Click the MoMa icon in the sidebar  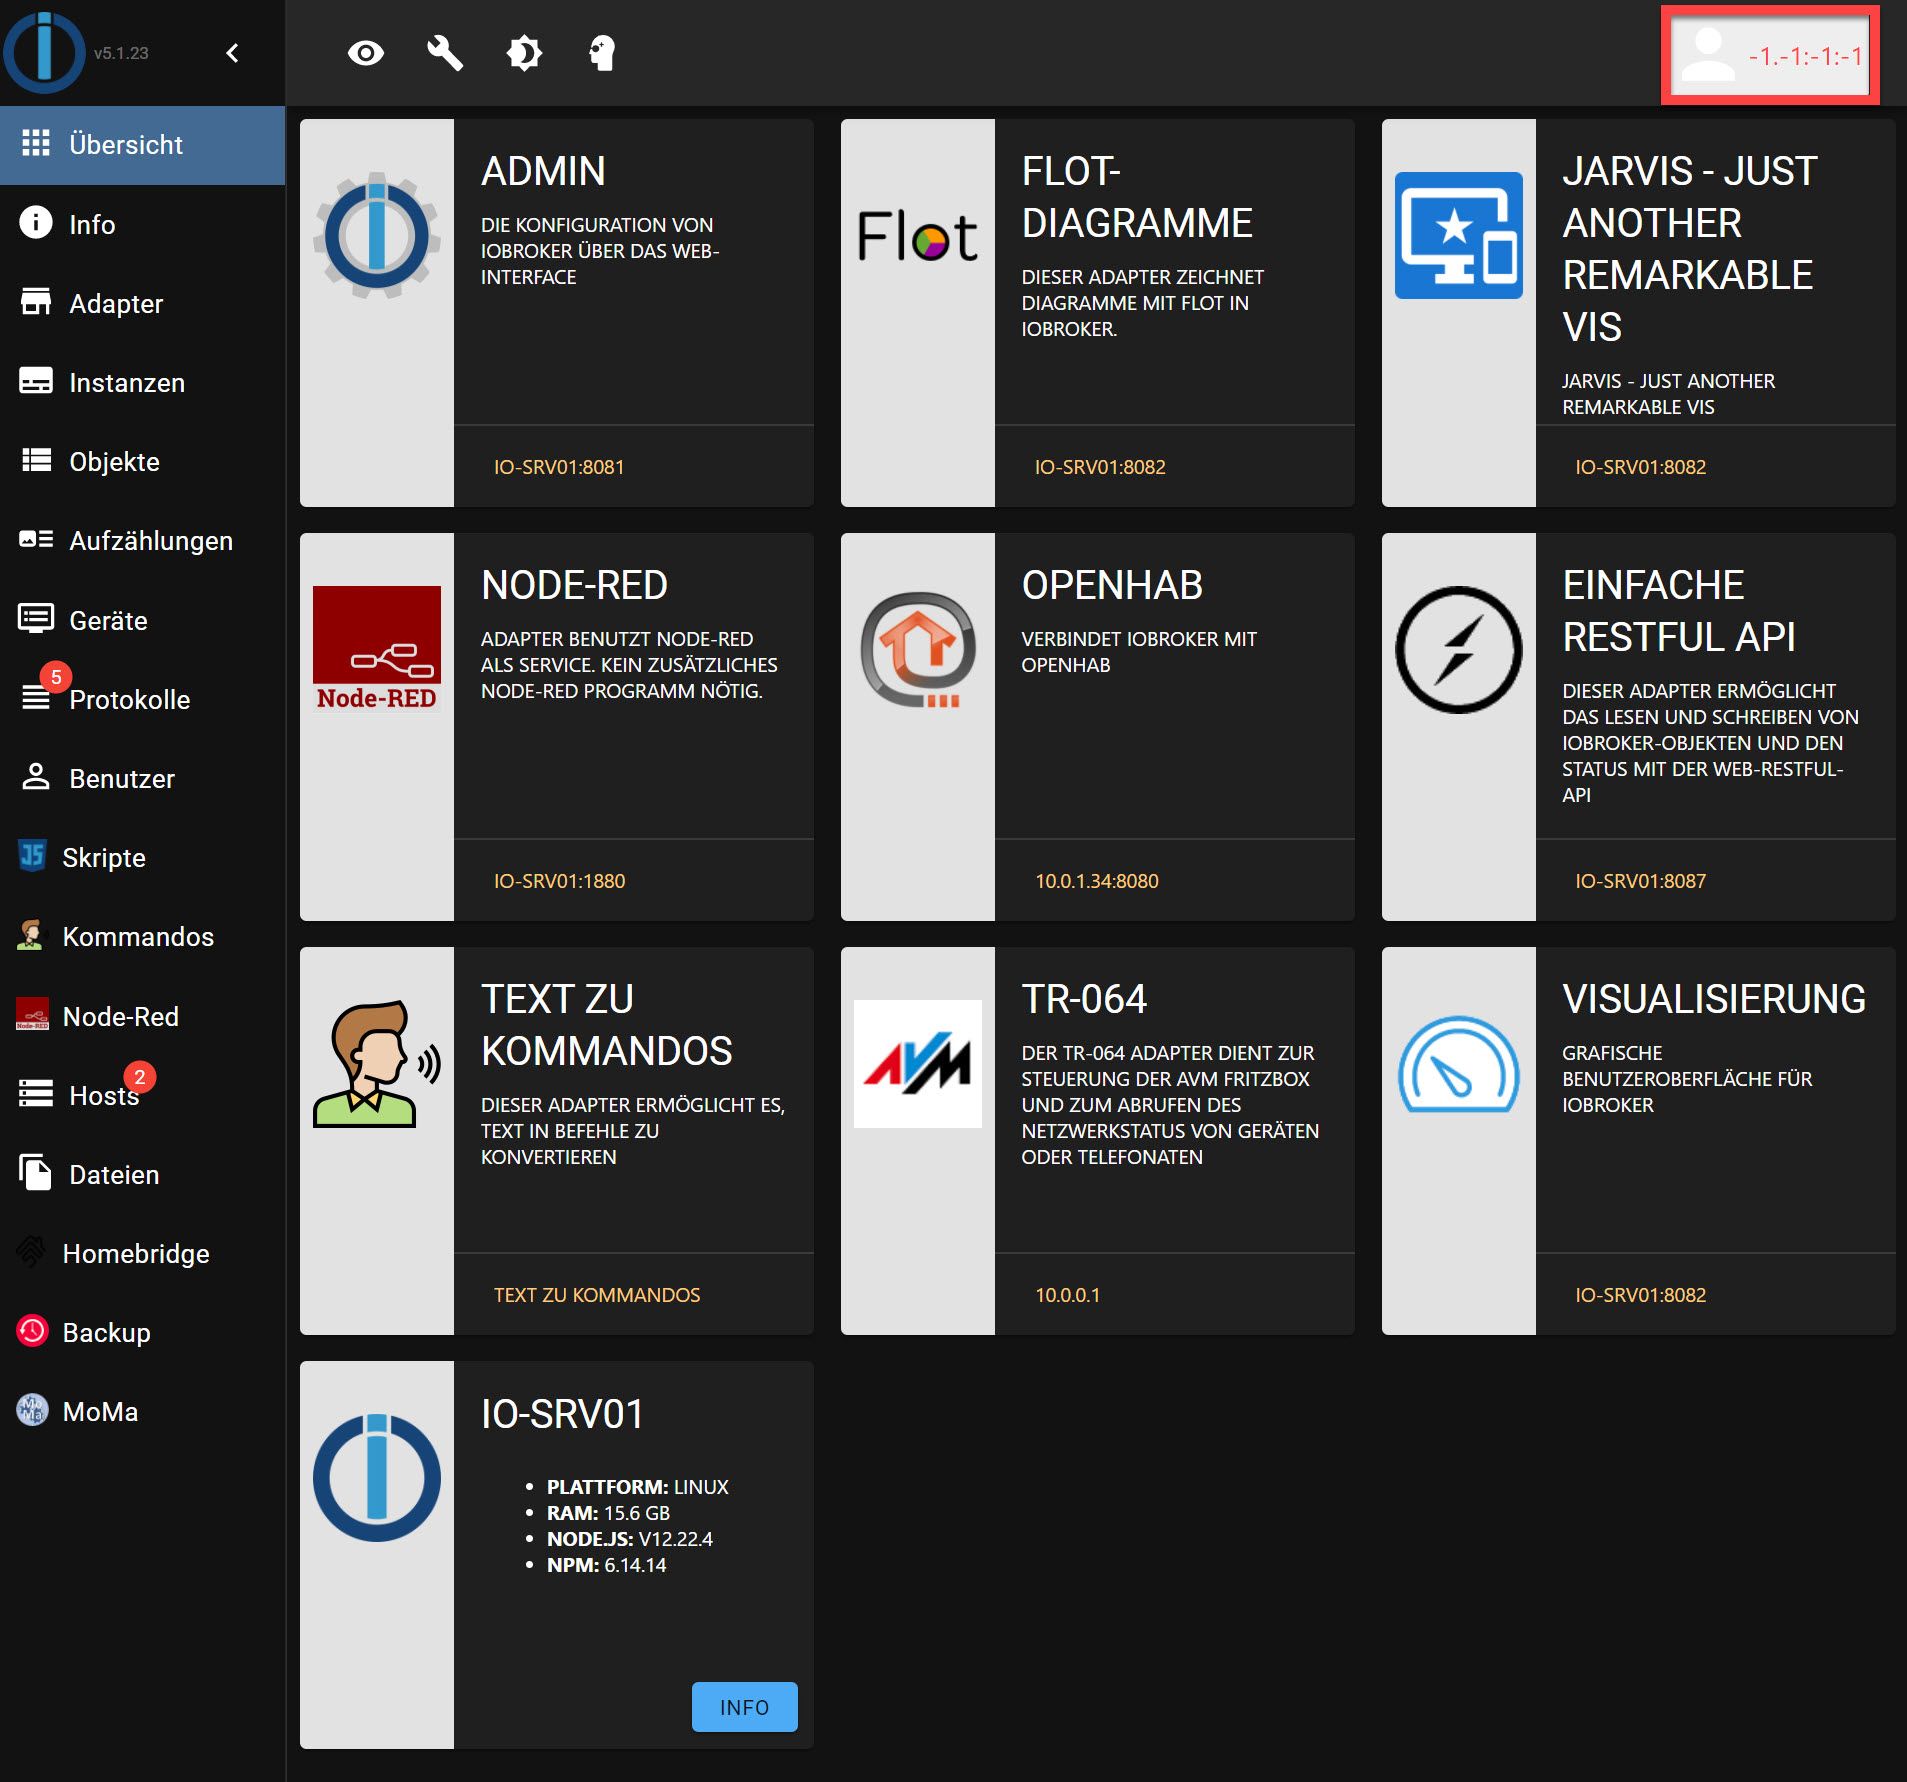click(32, 1409)
